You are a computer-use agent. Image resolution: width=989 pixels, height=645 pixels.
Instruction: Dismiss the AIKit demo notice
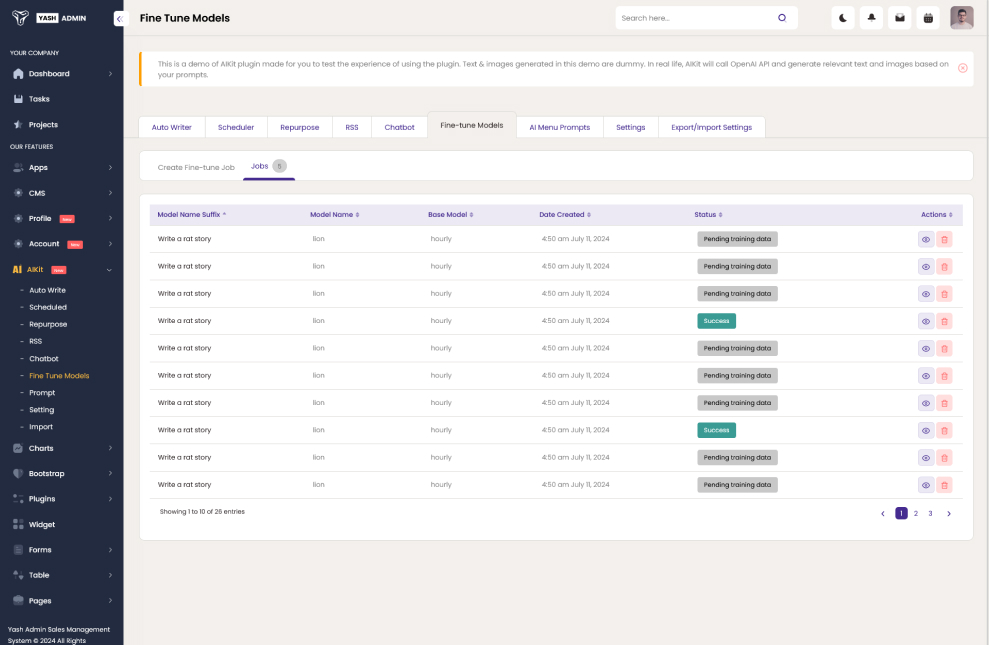tap(963, 68)
